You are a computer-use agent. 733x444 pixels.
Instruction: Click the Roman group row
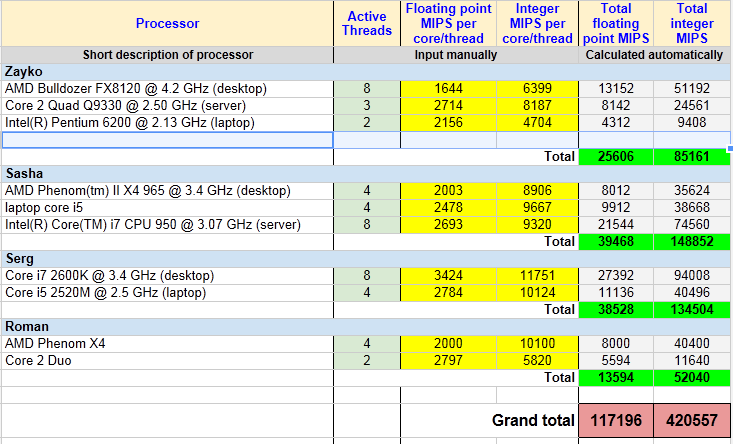click(x=366, y=327)
